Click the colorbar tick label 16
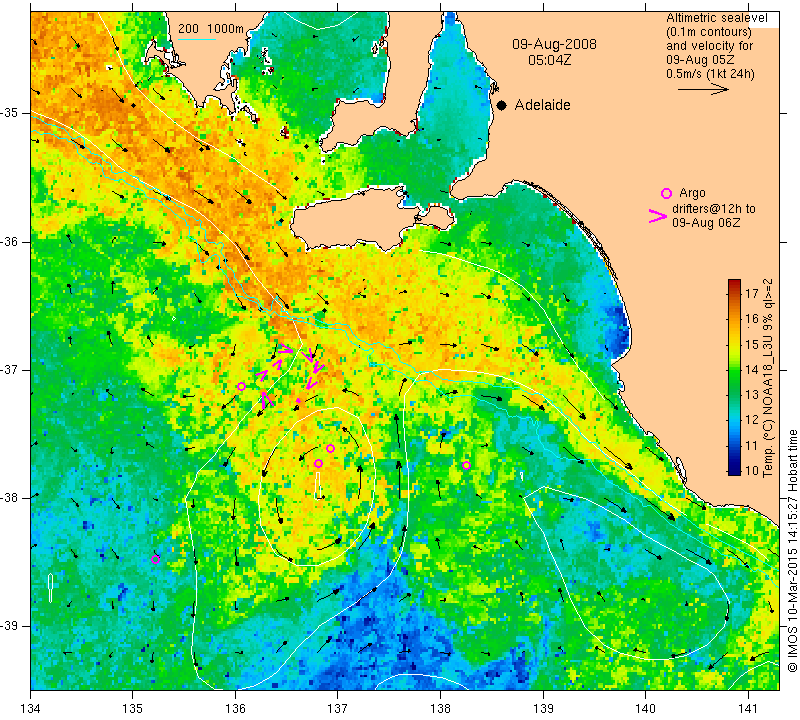The height and width of the screenshot is (720, 800). pyautogui.click(x=752, y=319)
